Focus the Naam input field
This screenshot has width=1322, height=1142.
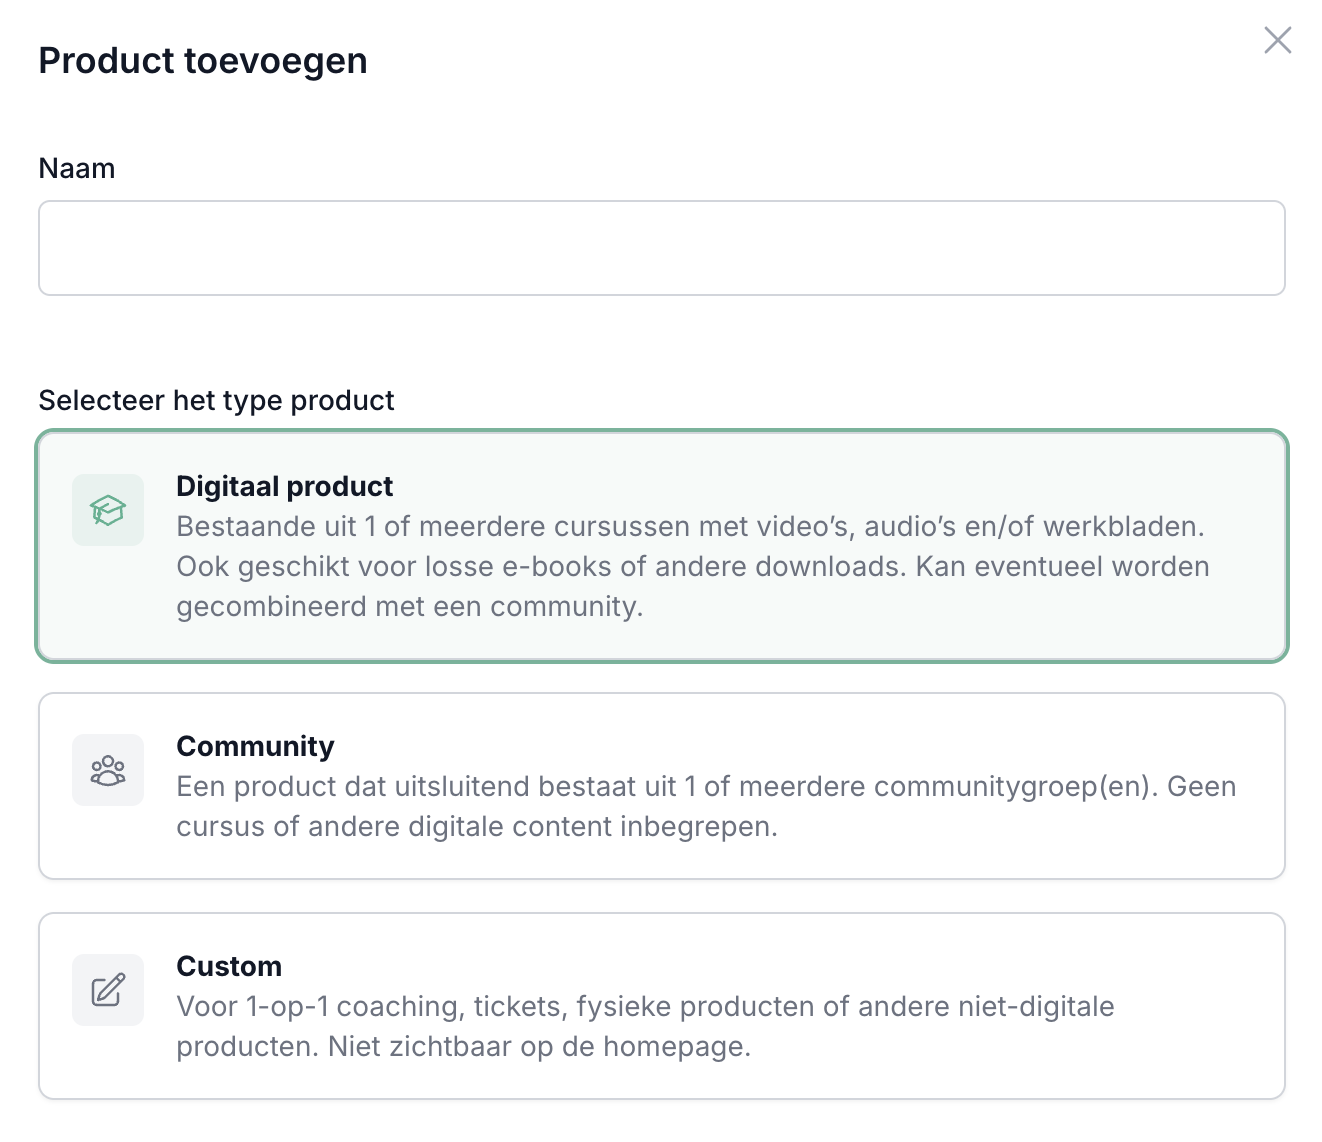662,248
